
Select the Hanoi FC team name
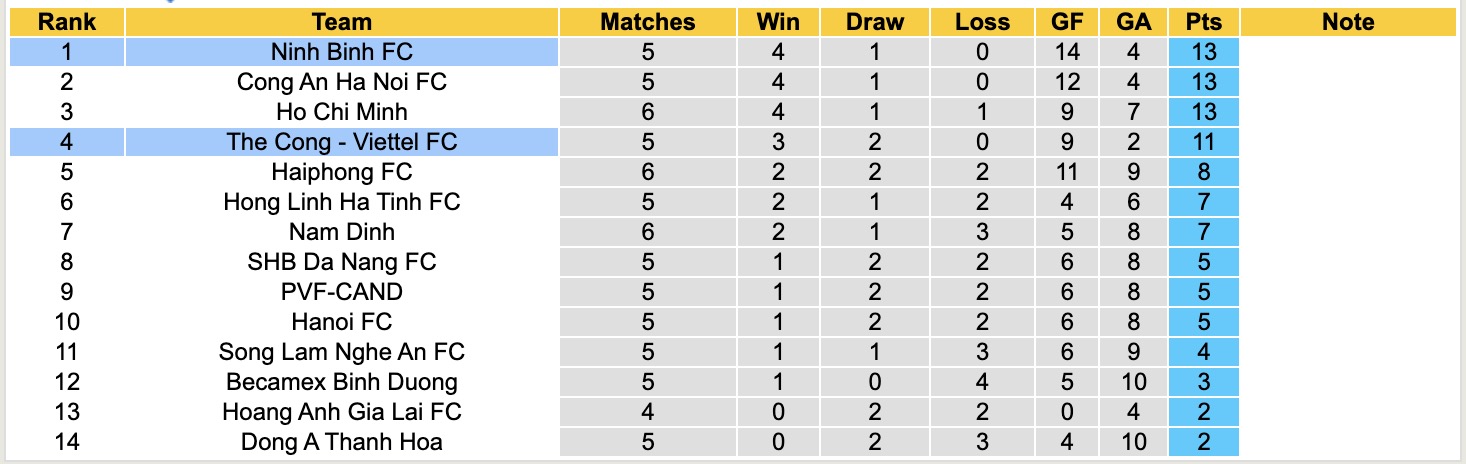click(342, 322)
